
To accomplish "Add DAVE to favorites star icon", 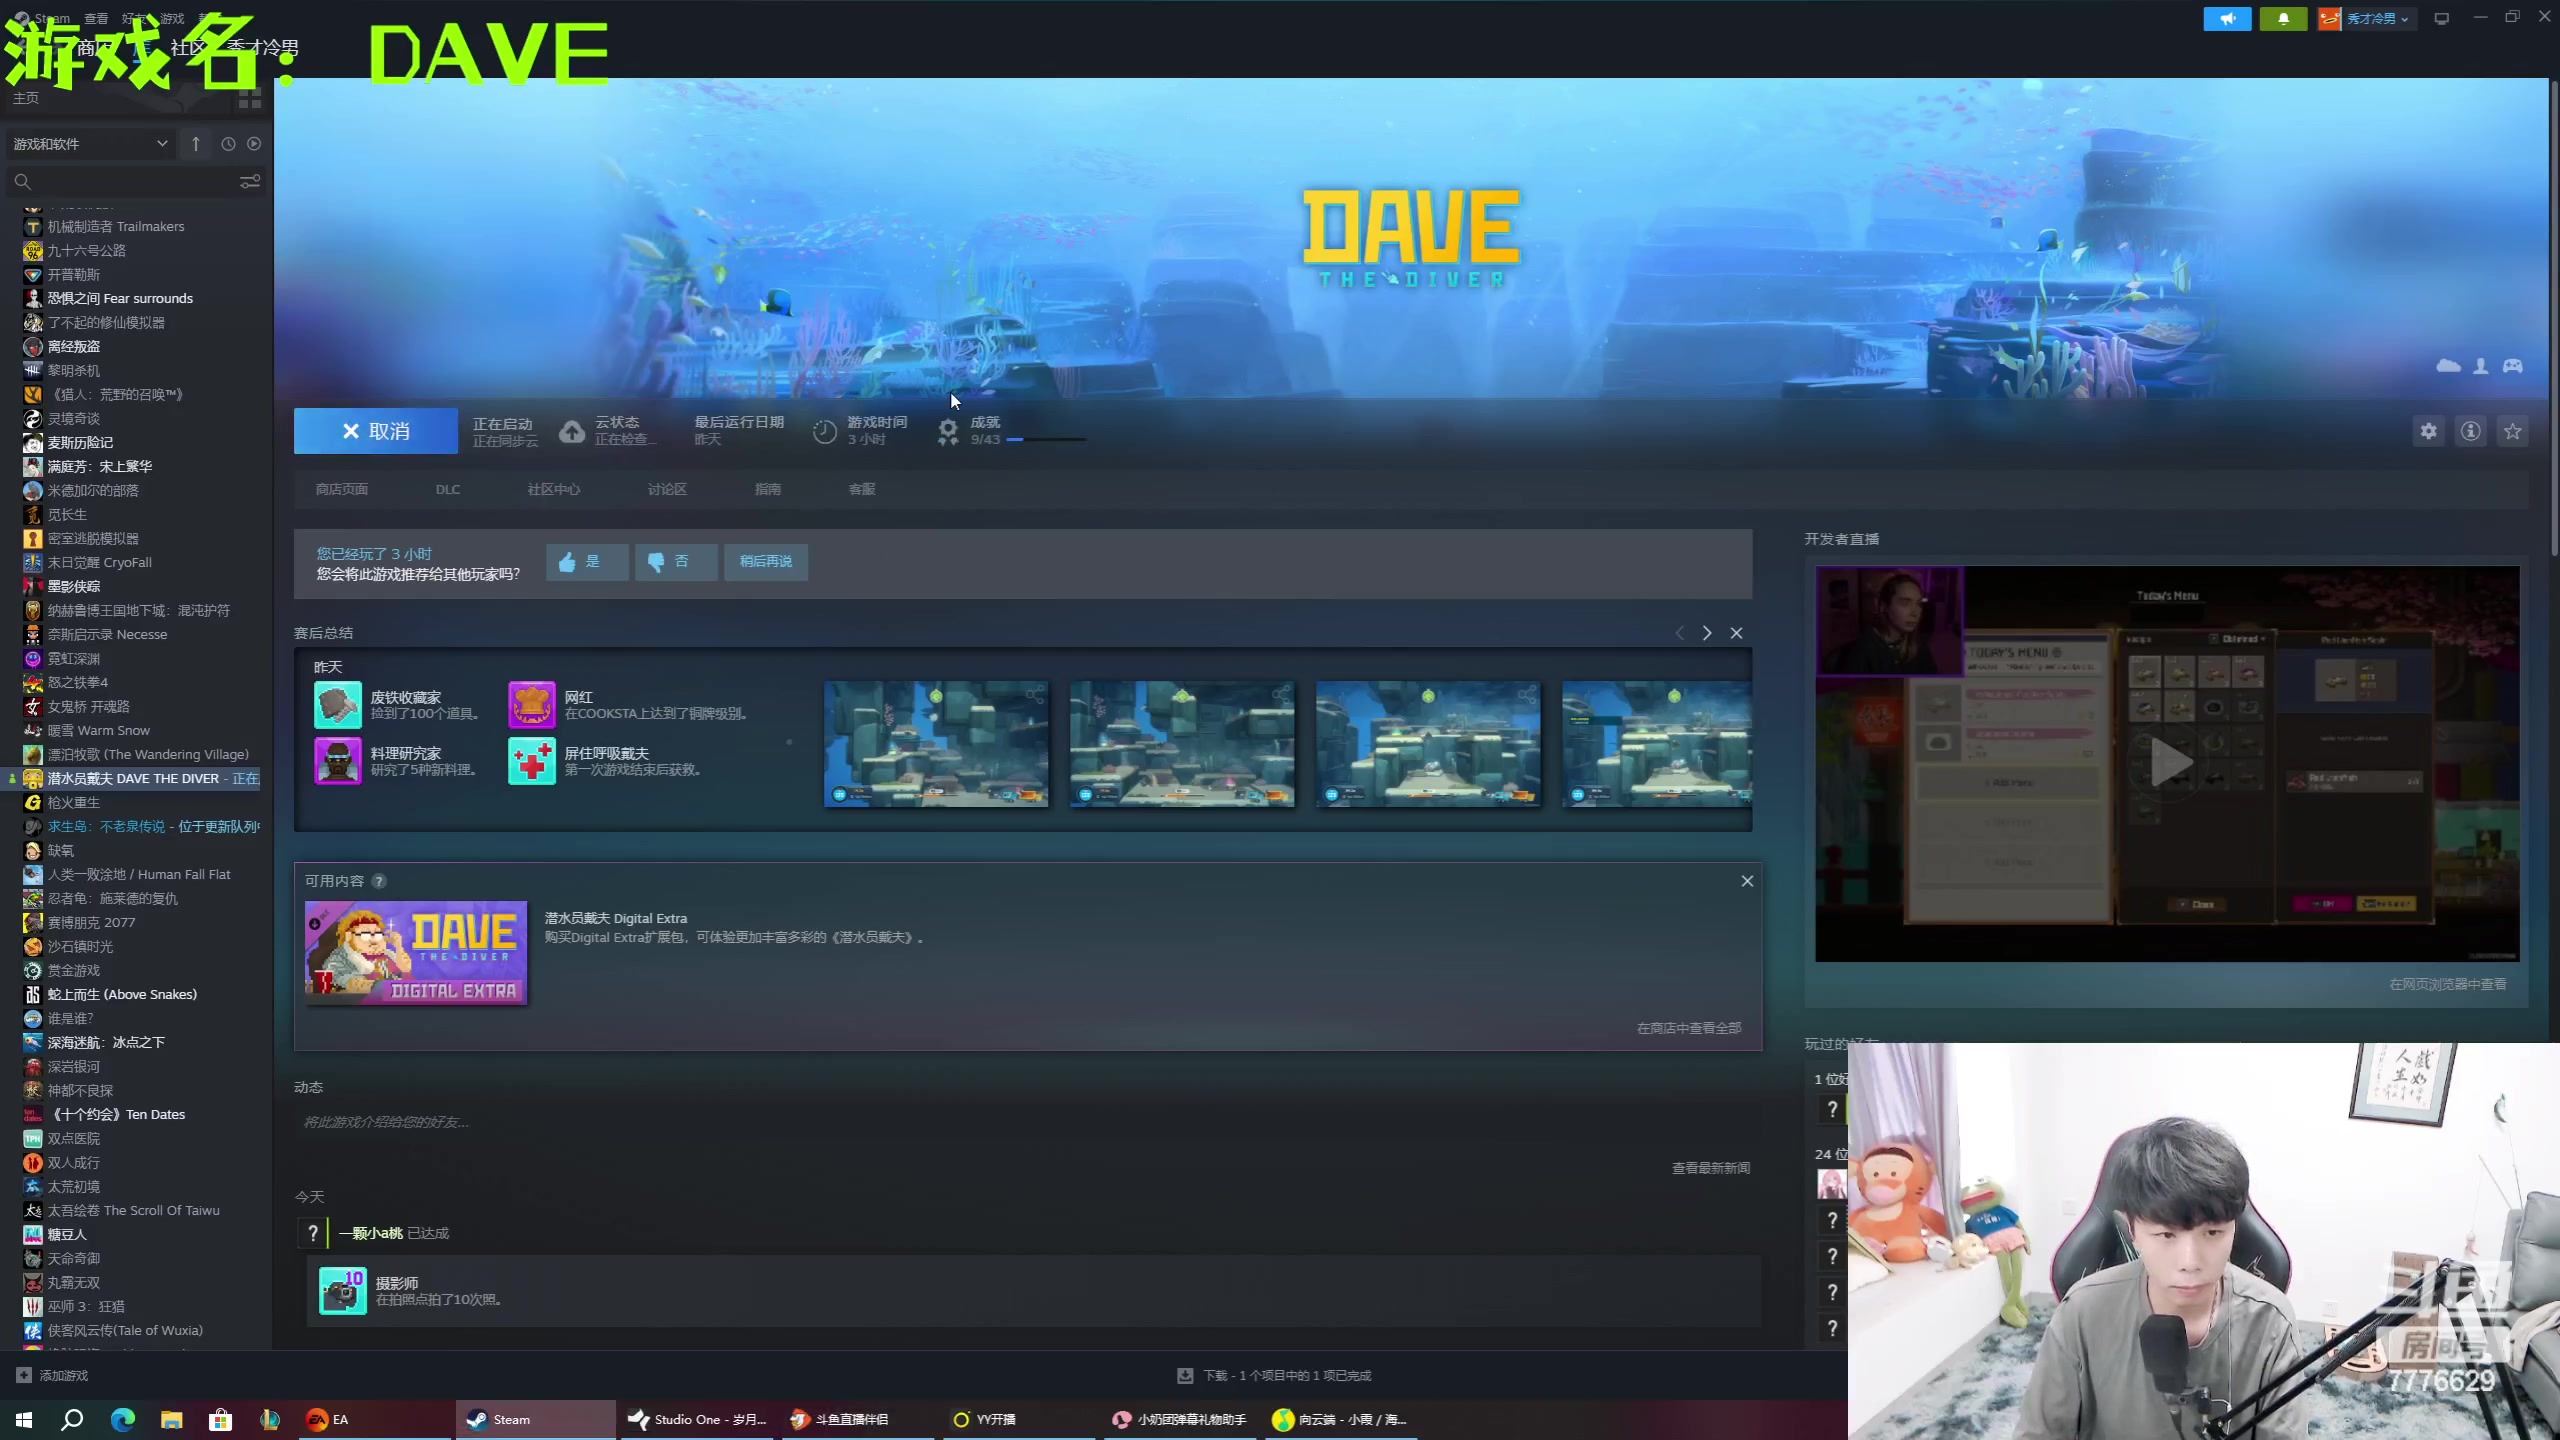I will [2512, 431].
